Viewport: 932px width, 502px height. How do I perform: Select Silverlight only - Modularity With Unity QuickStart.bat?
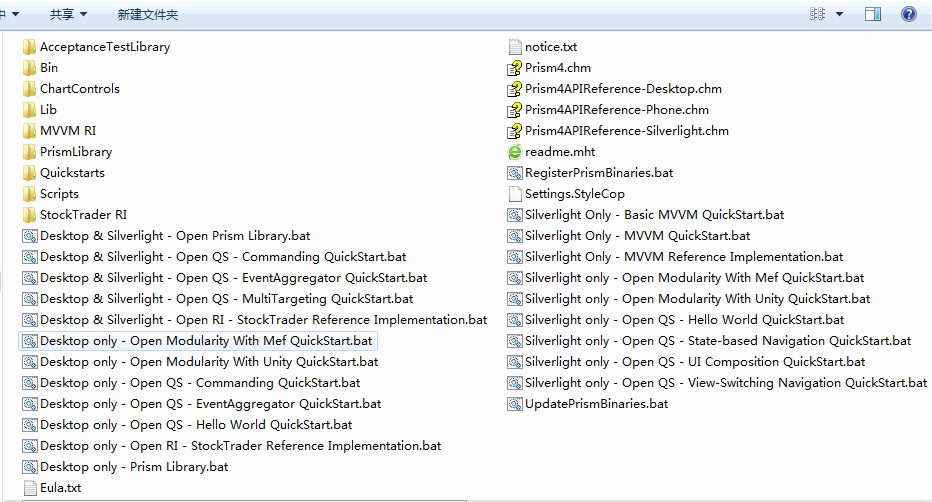coord(688,299)
